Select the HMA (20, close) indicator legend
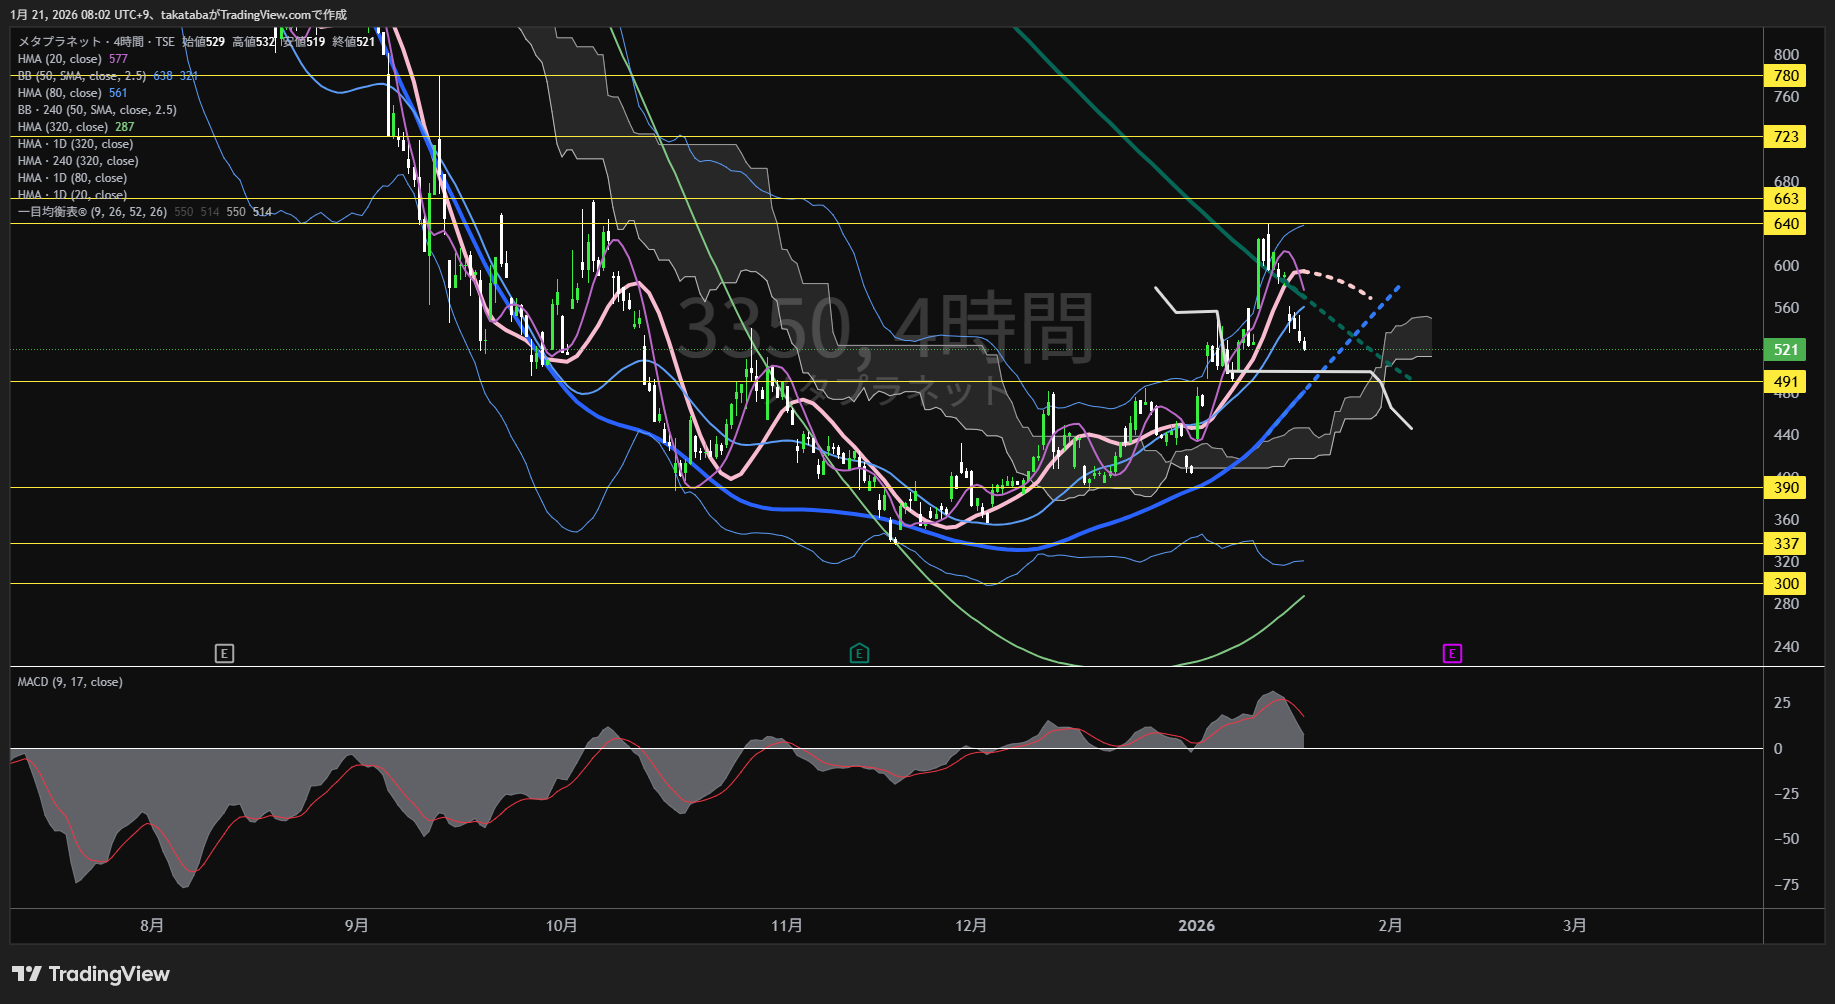Viewport: 1835px width, 1004px height. 60,59
